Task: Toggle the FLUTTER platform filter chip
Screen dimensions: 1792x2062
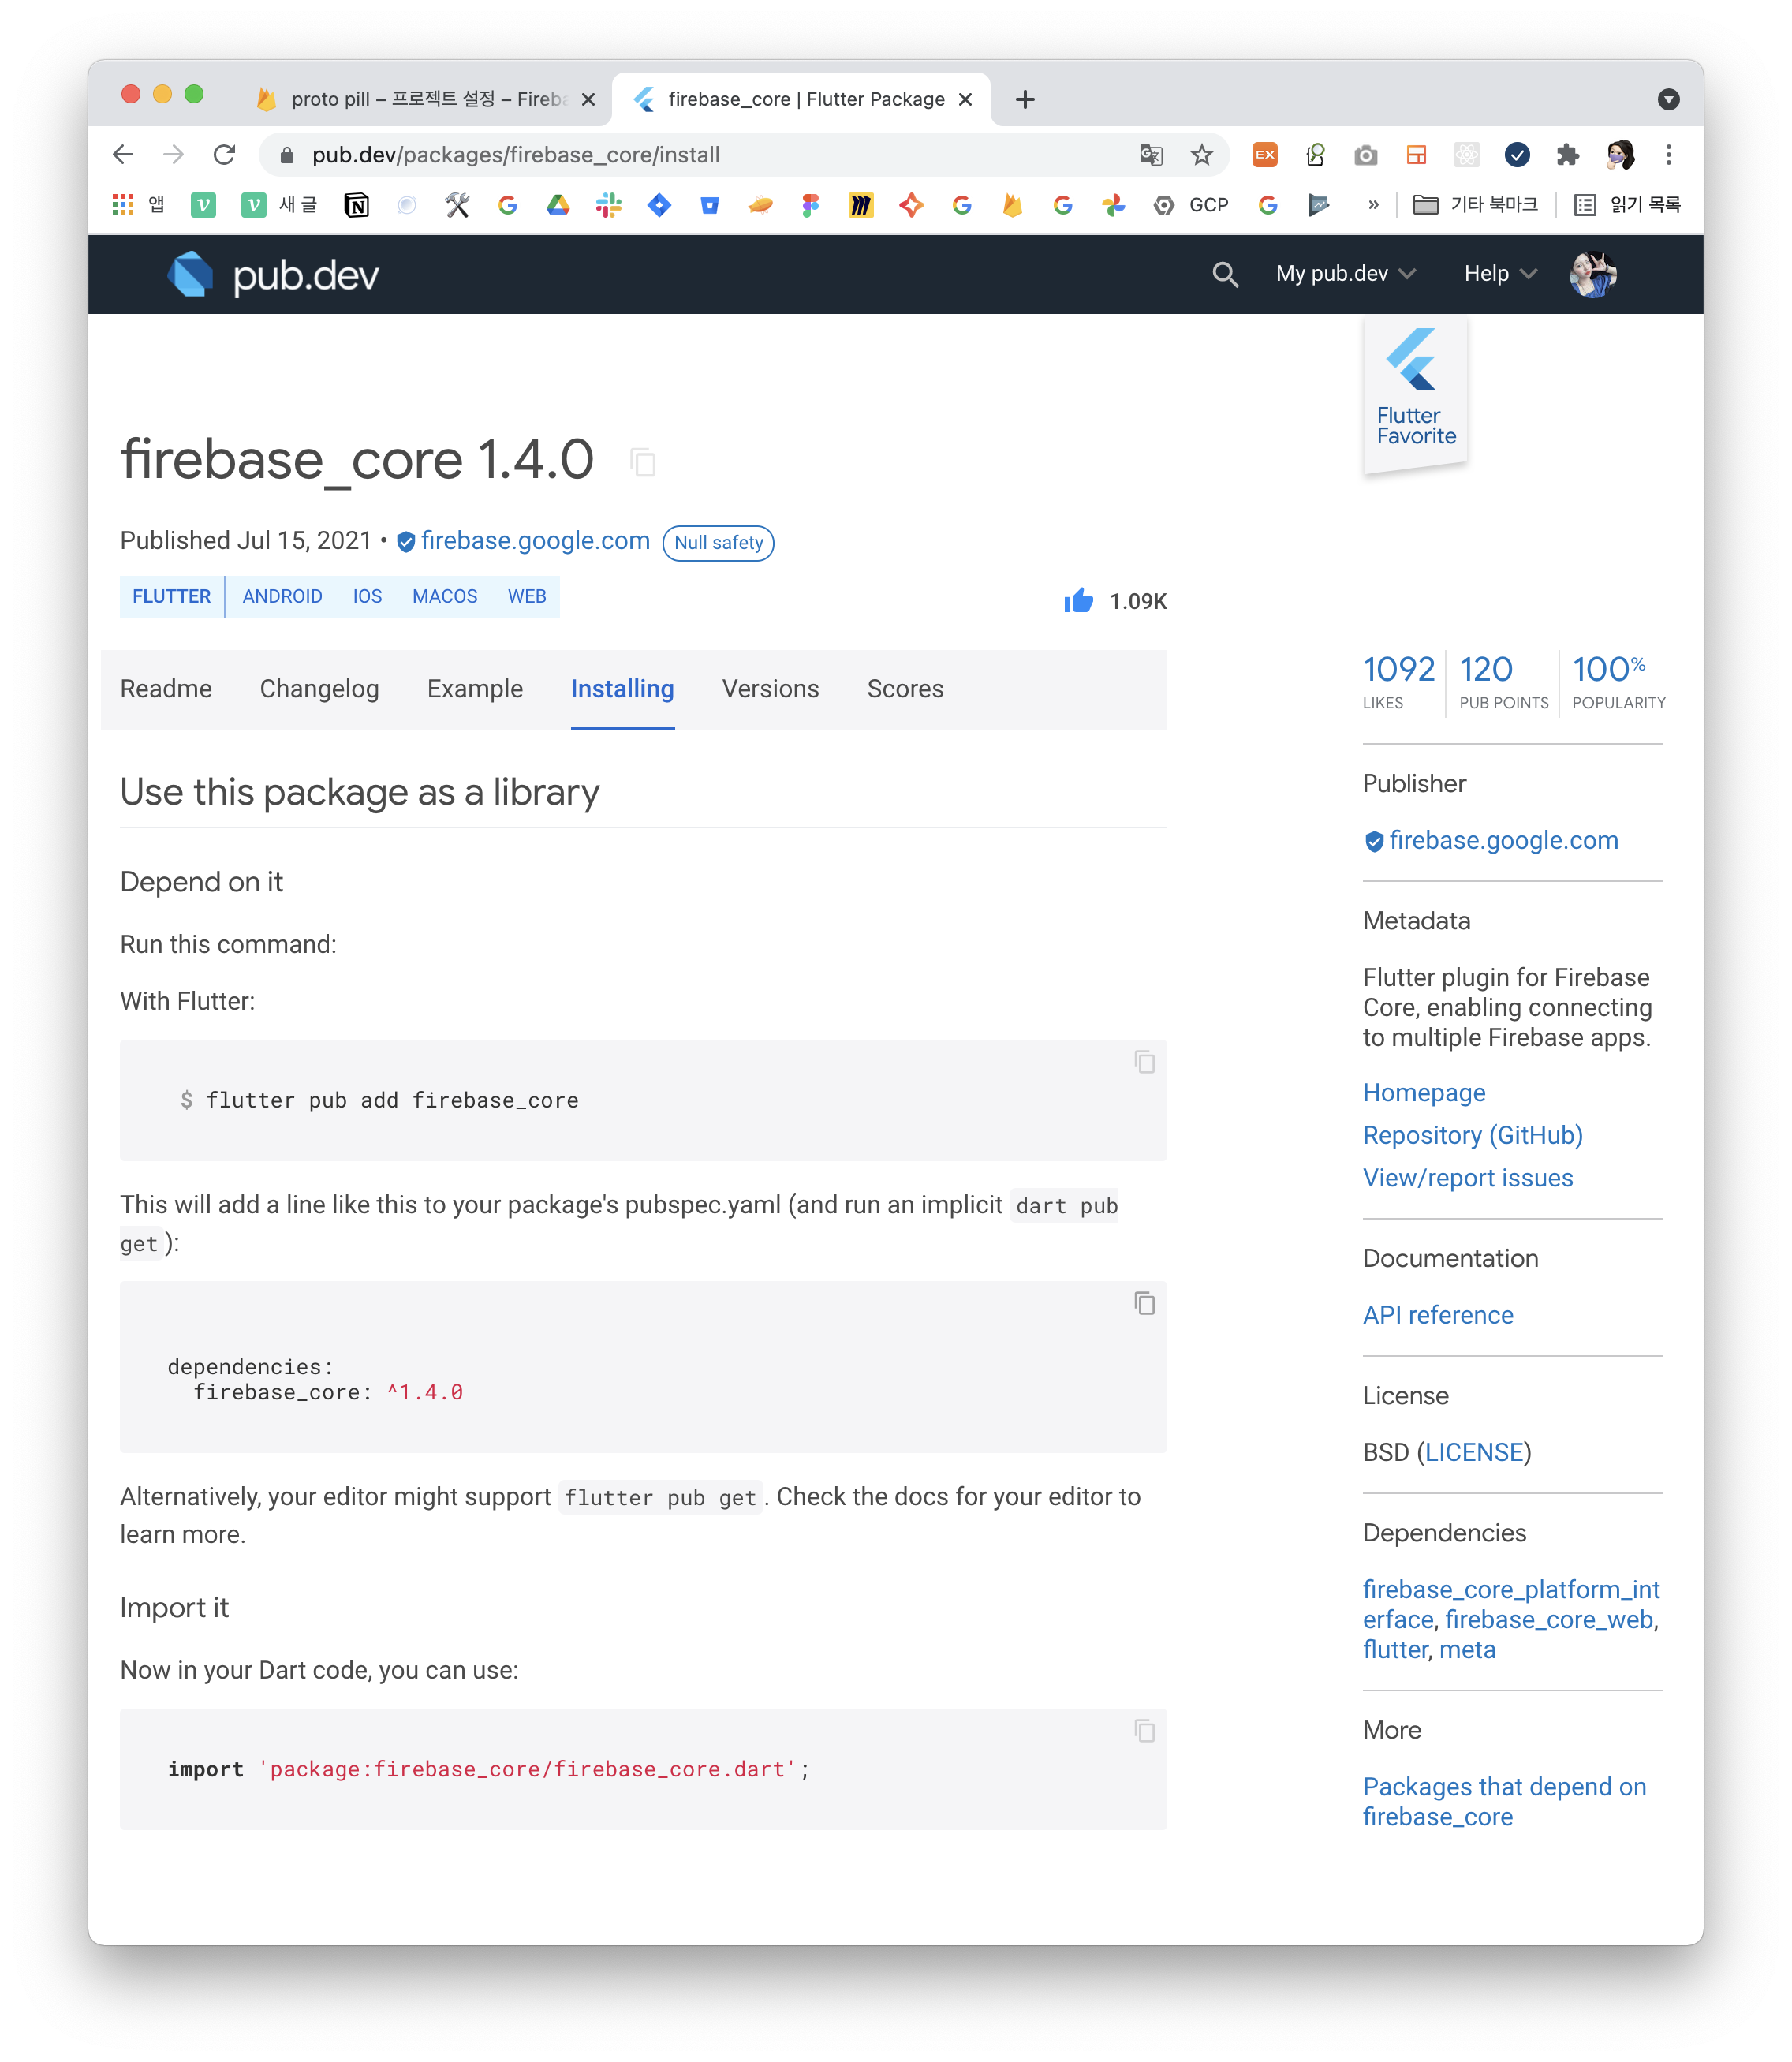Action: 171,596
